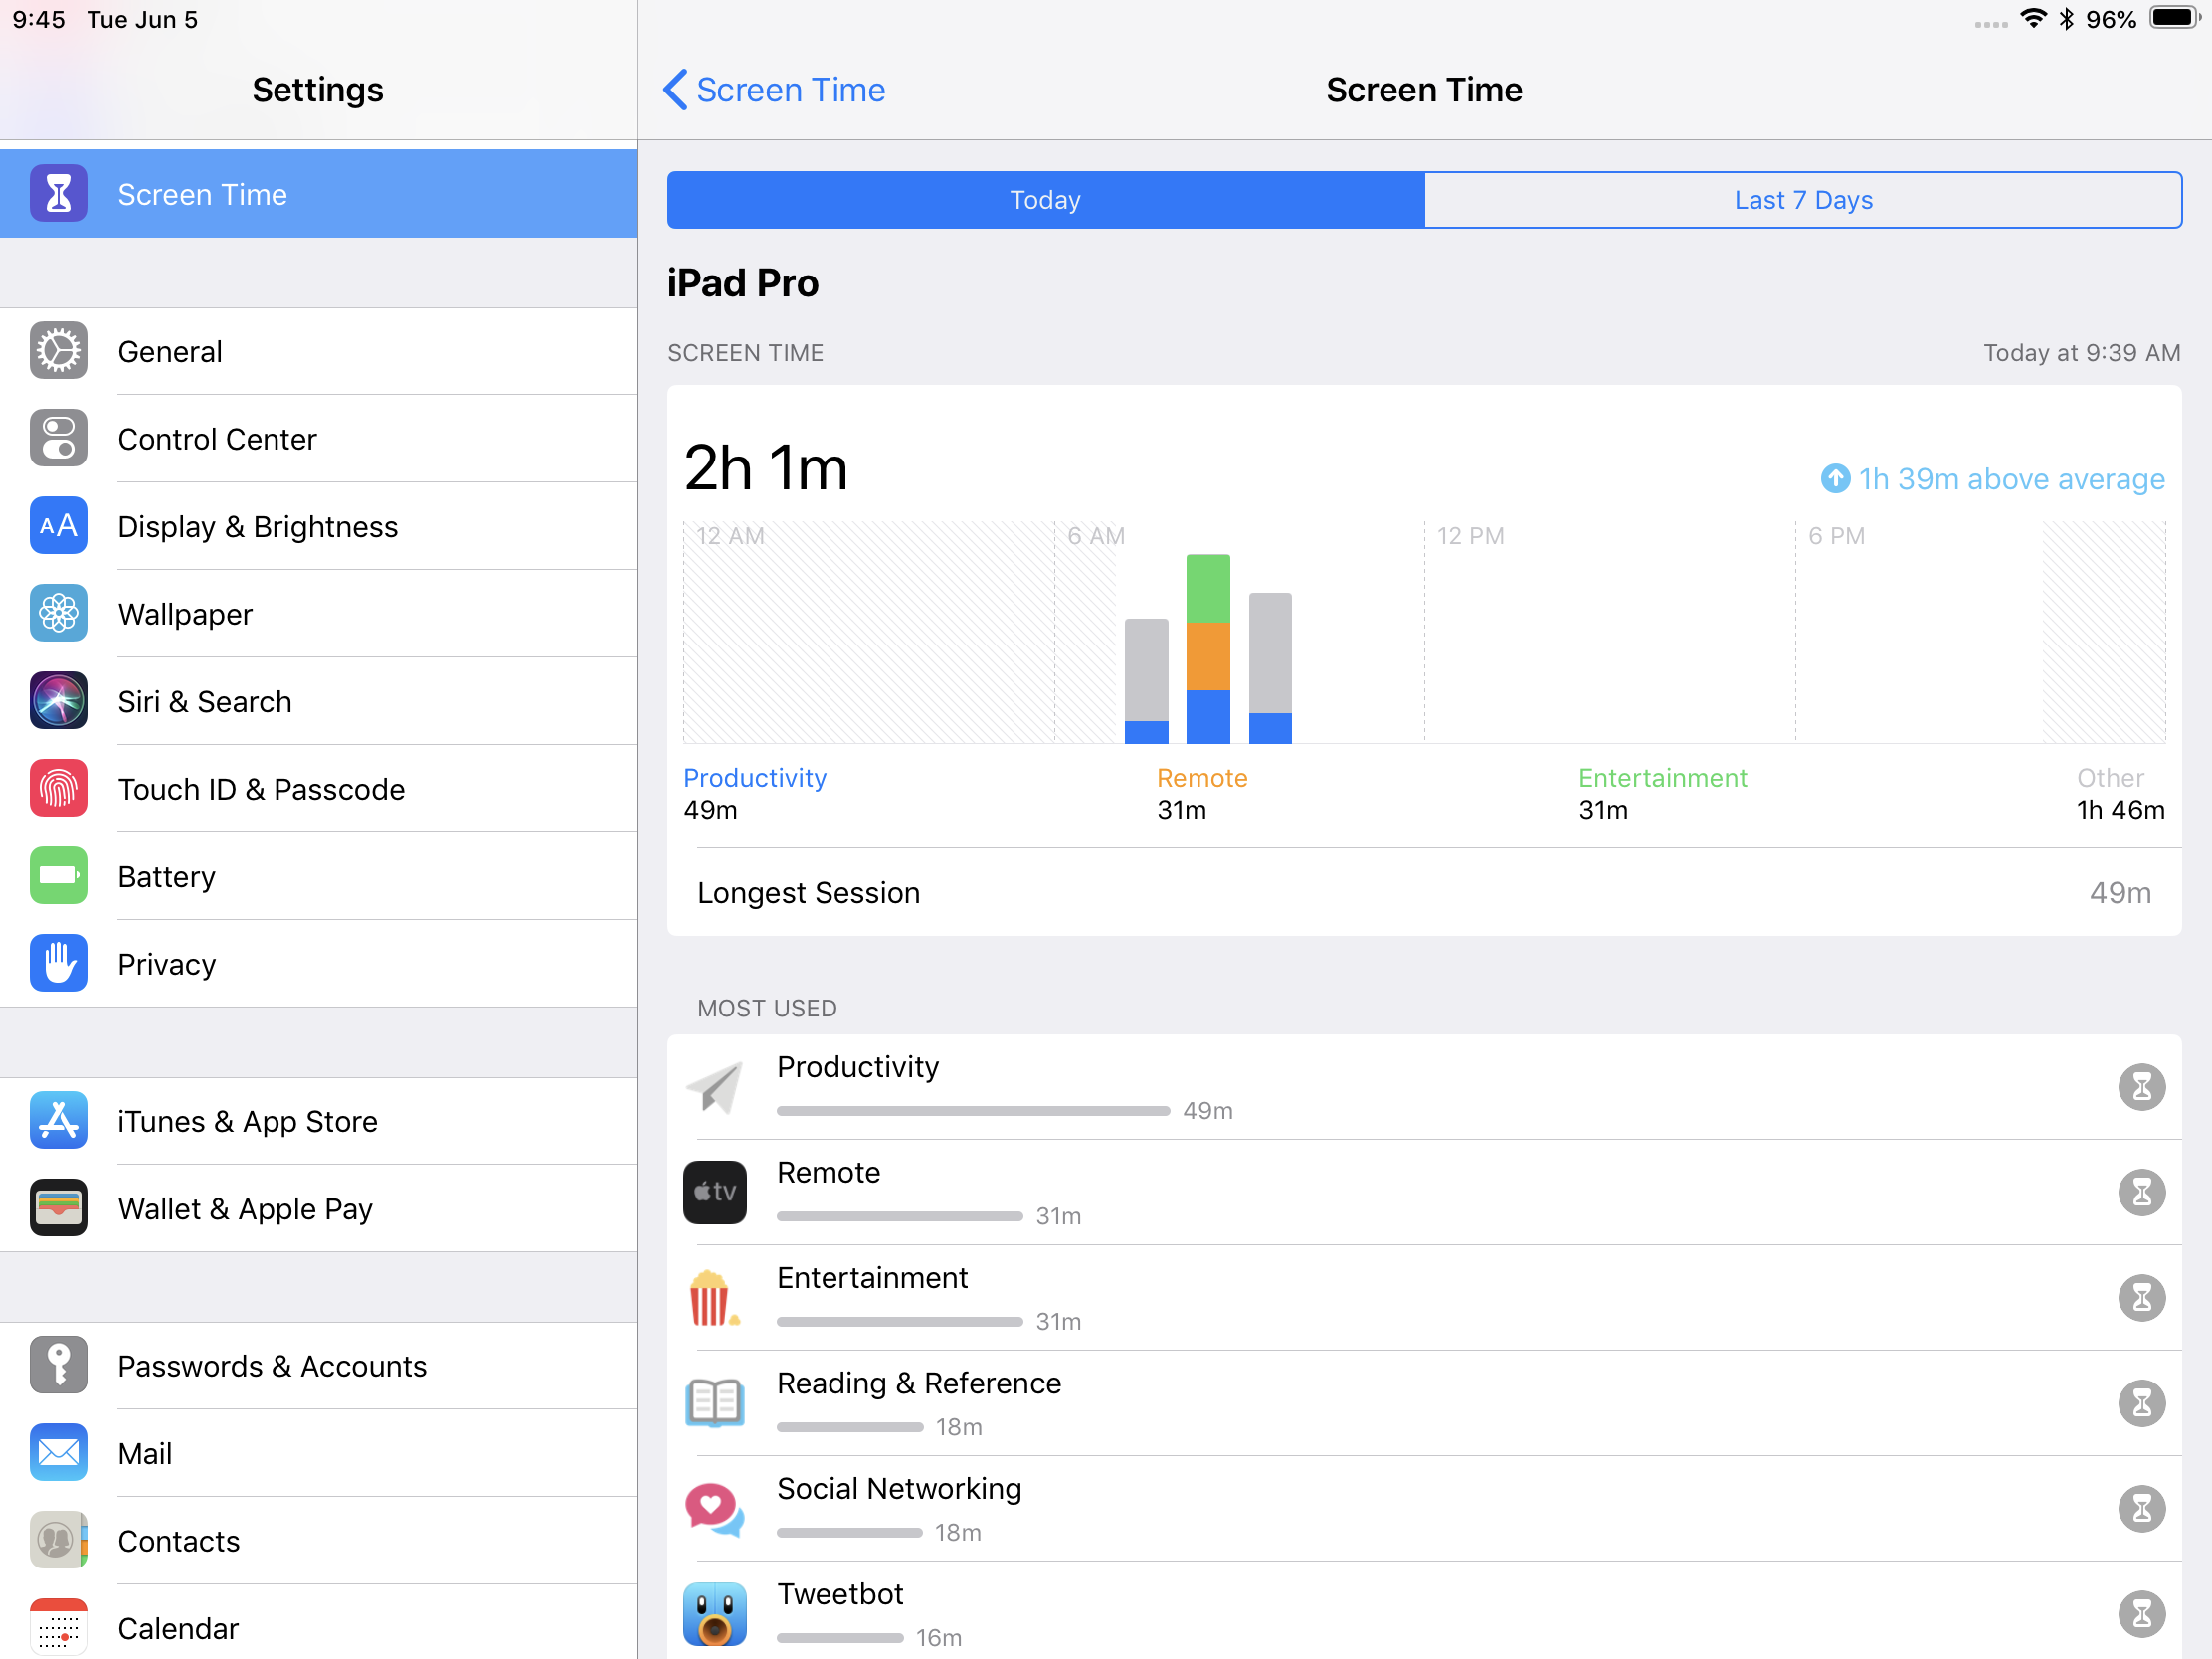The image size is (2212, 1659).
Task: Tap the Siri & Search icon
Action: (58, 701)
